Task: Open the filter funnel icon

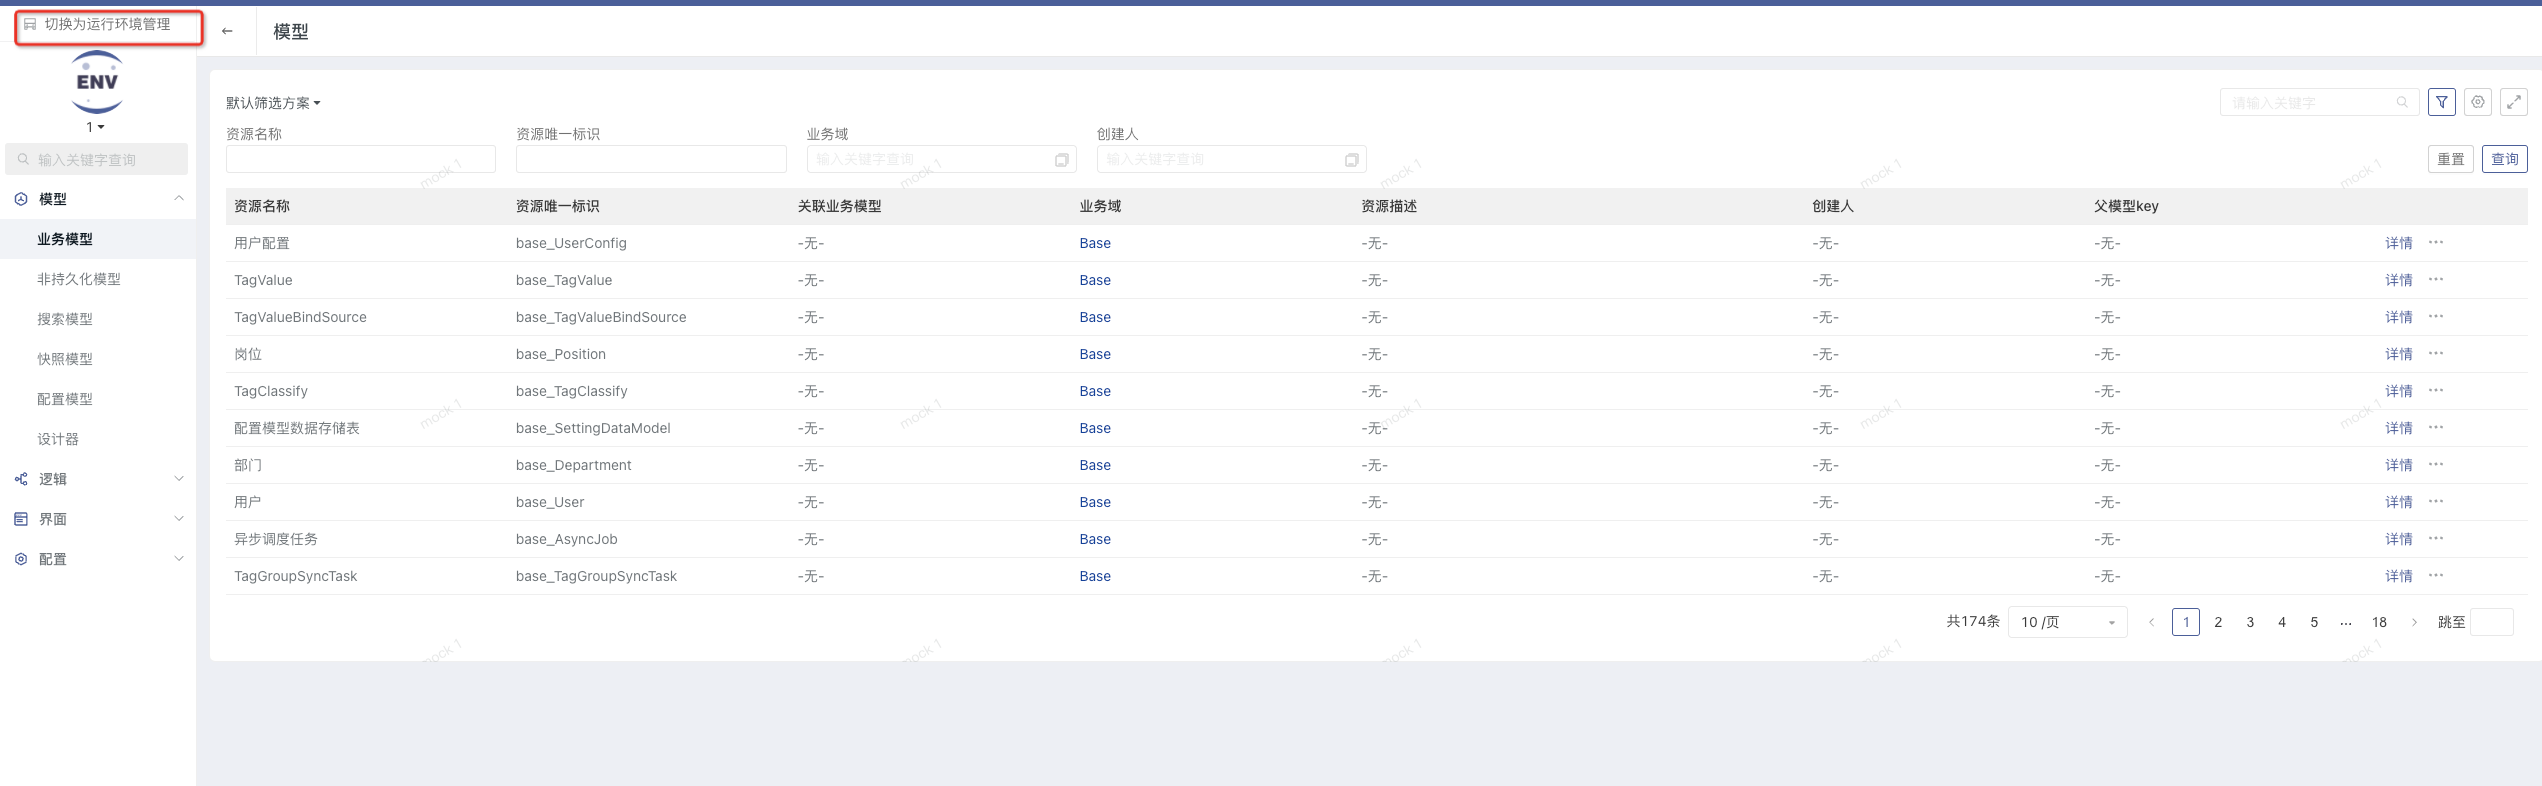Action: coord(2442,102)
